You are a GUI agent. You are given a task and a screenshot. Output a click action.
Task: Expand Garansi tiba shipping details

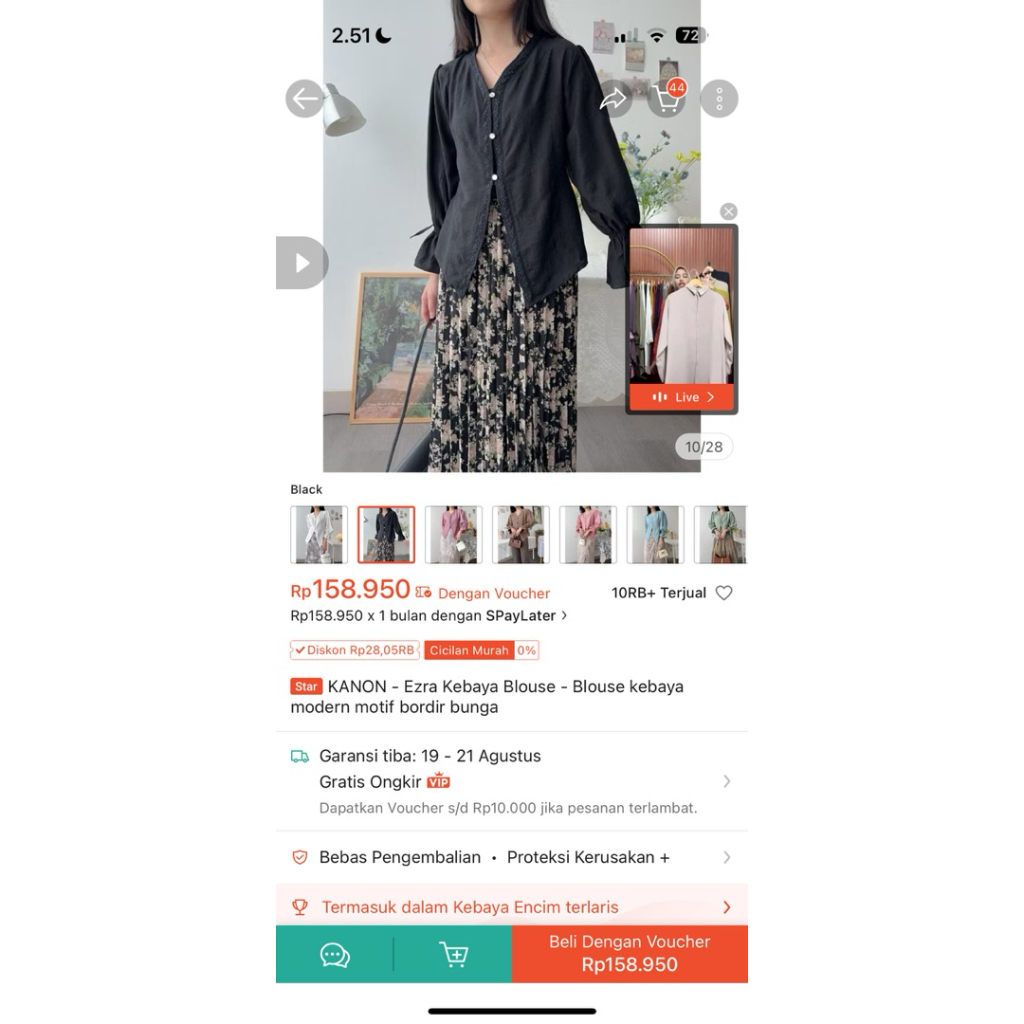pyautogui.click(x=512, y=782)
